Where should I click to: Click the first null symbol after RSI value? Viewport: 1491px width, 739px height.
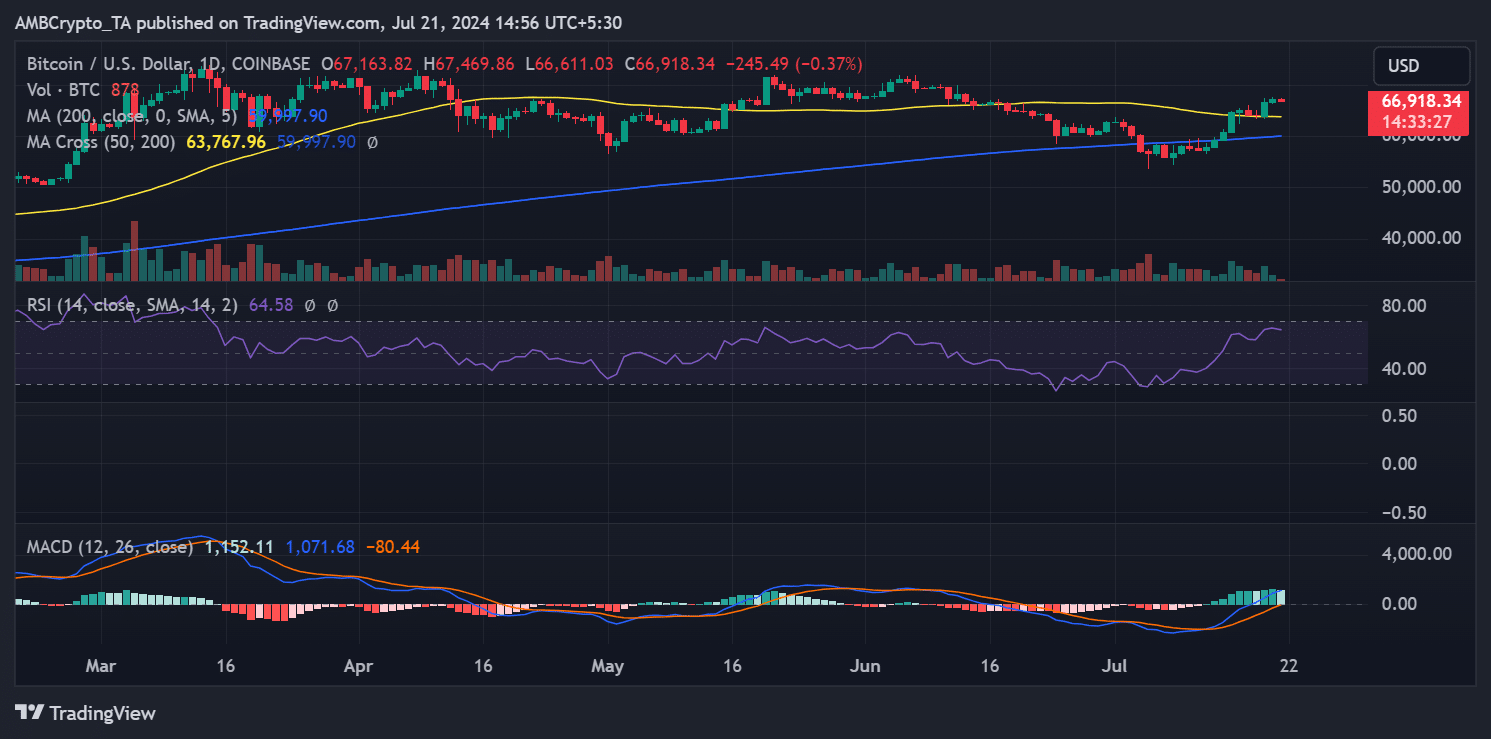pos(310,305)
